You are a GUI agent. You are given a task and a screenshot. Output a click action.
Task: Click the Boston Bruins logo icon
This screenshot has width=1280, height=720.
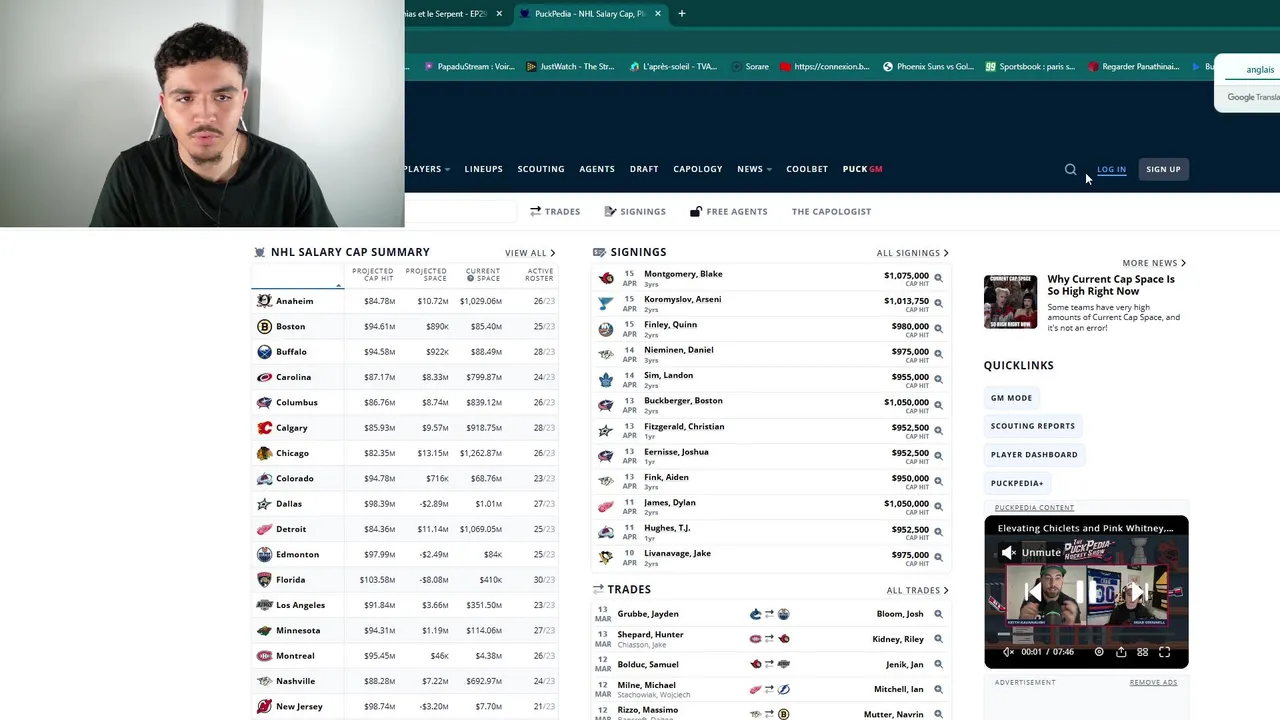(x=264, y=326)
